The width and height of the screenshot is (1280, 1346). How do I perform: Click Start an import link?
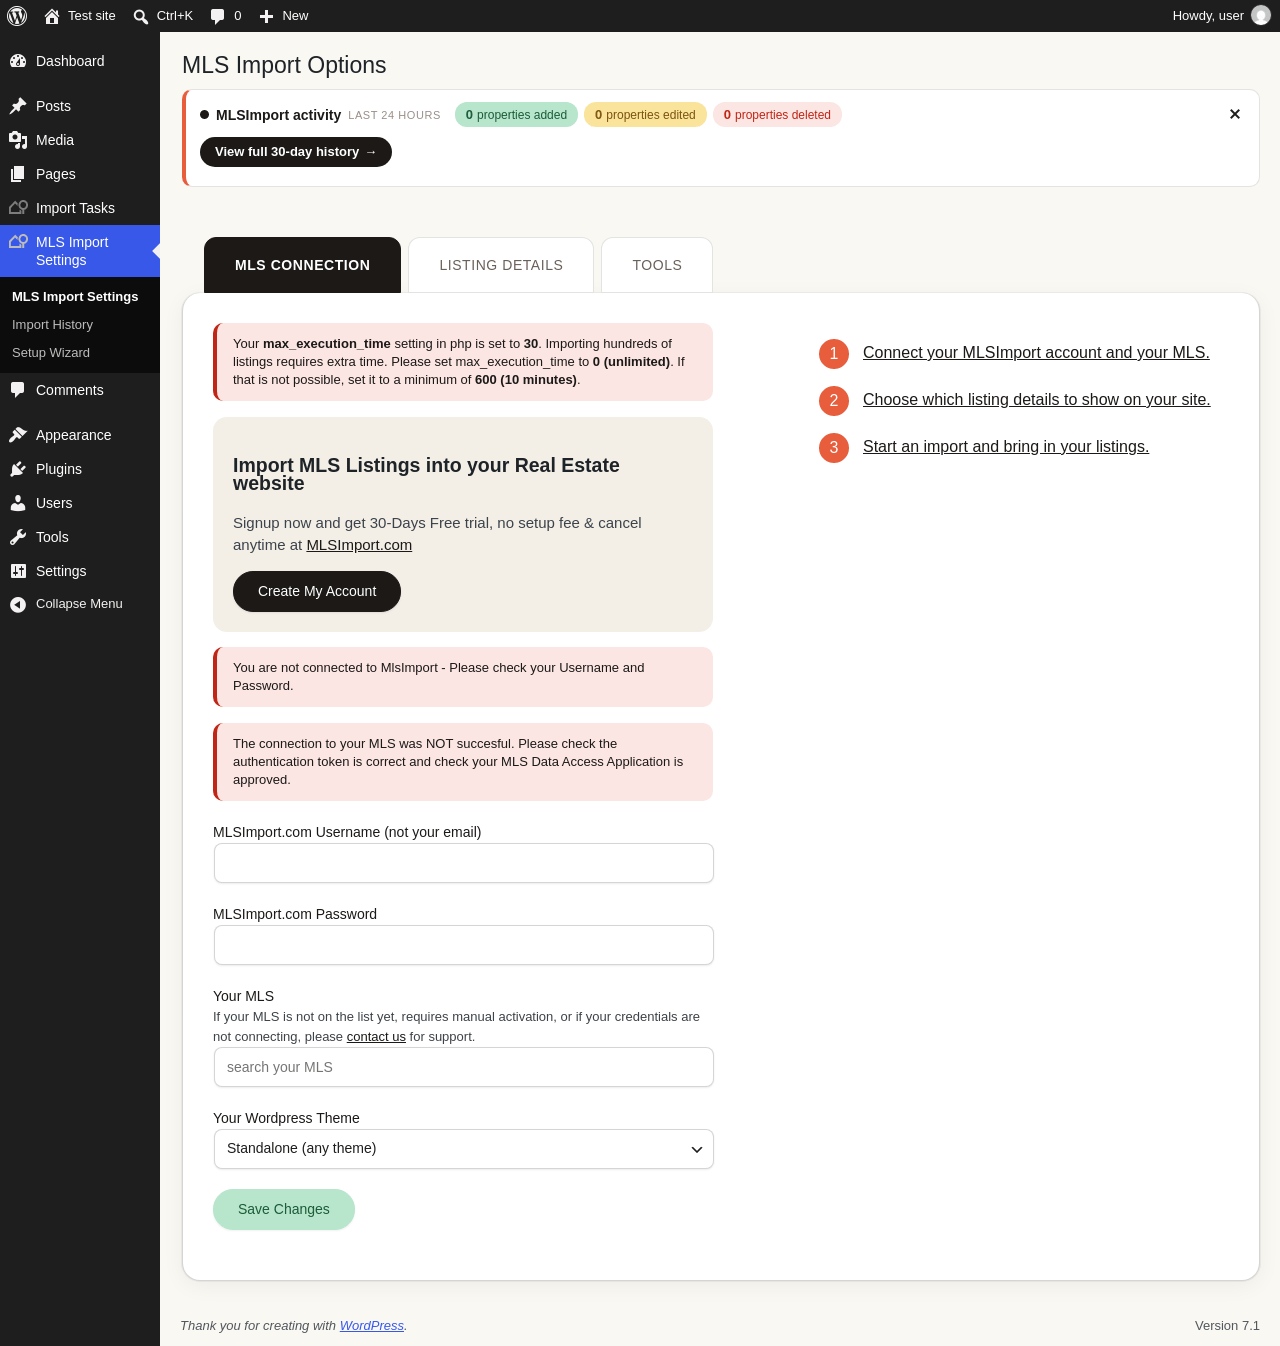click(x=1006, y=447)
